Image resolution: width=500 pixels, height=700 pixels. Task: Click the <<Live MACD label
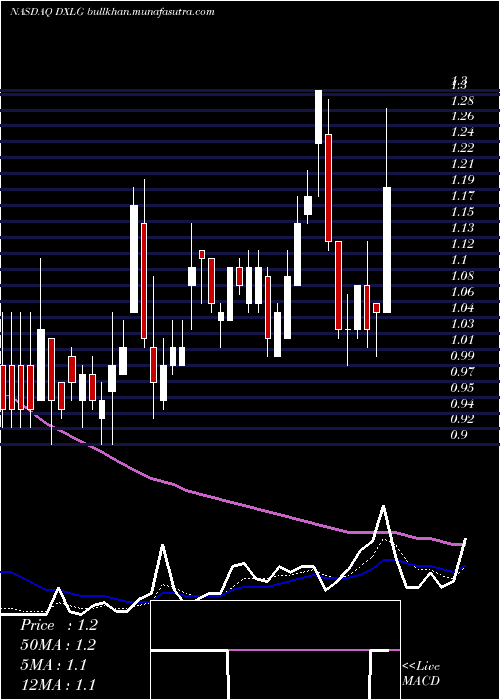[421, 674]
